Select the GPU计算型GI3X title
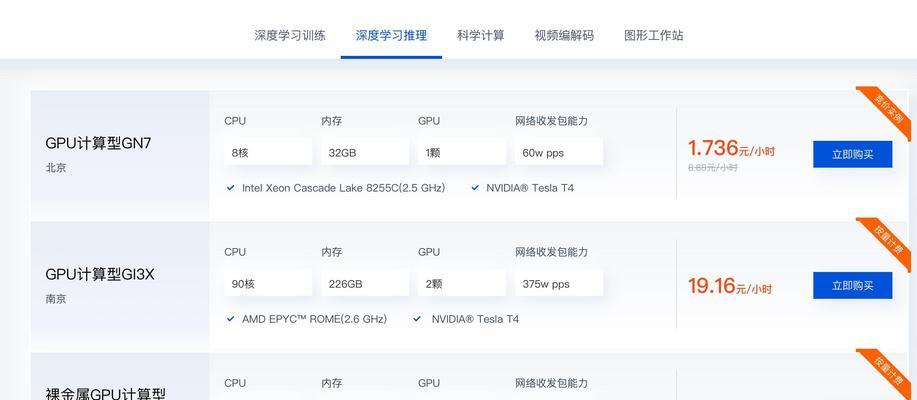 tap(100, 274)
